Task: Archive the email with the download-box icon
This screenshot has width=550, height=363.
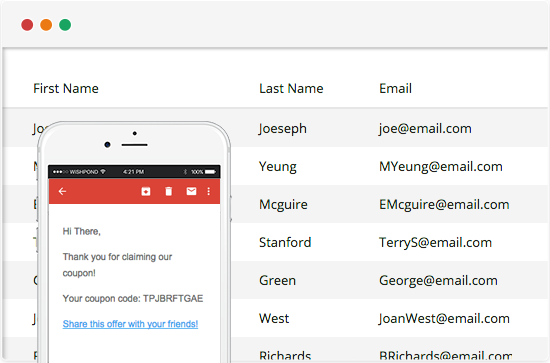Action: [146, 191]
